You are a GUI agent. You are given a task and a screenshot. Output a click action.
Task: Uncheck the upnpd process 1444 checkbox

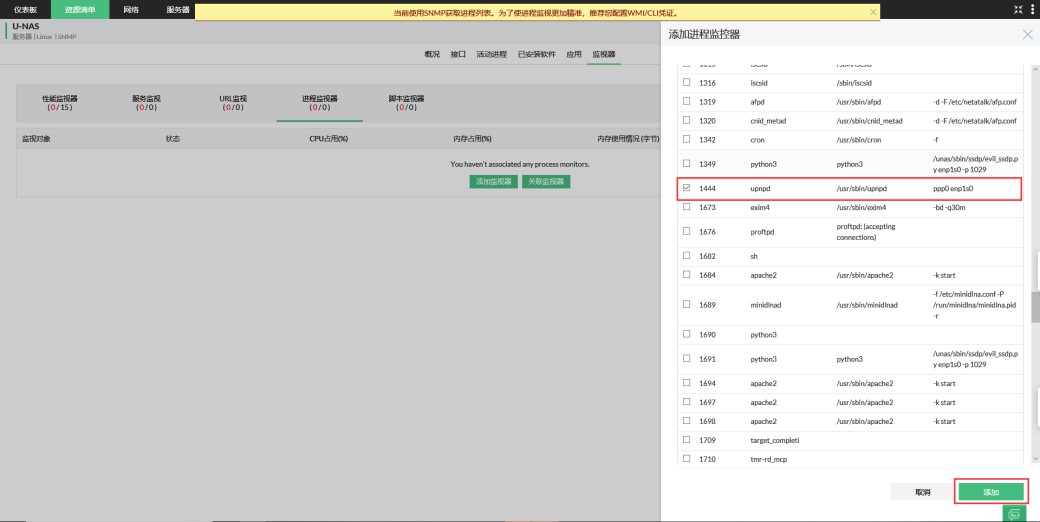[686, 188]
